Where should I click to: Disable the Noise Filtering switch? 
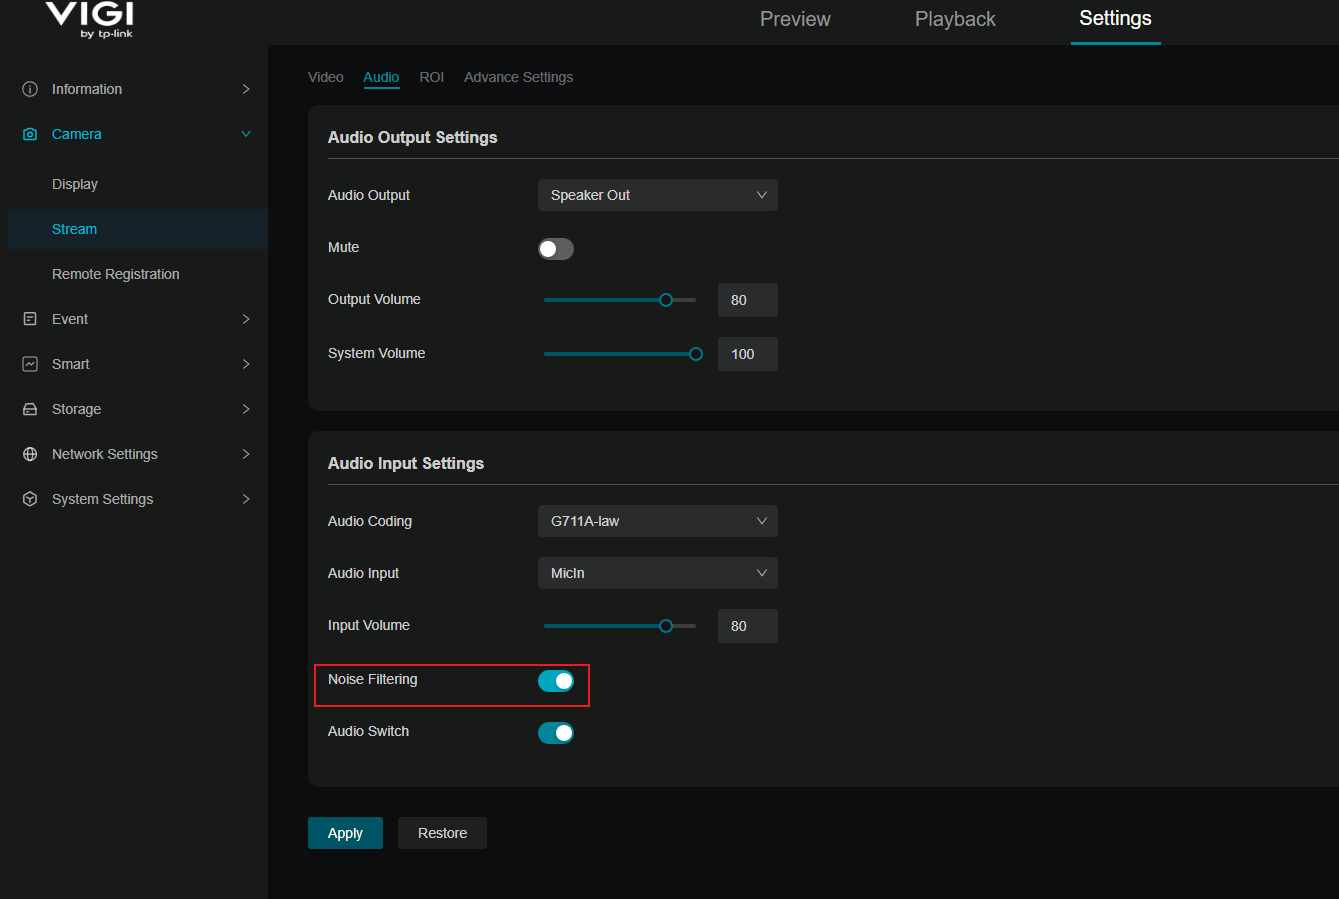(x=556, y=681)
